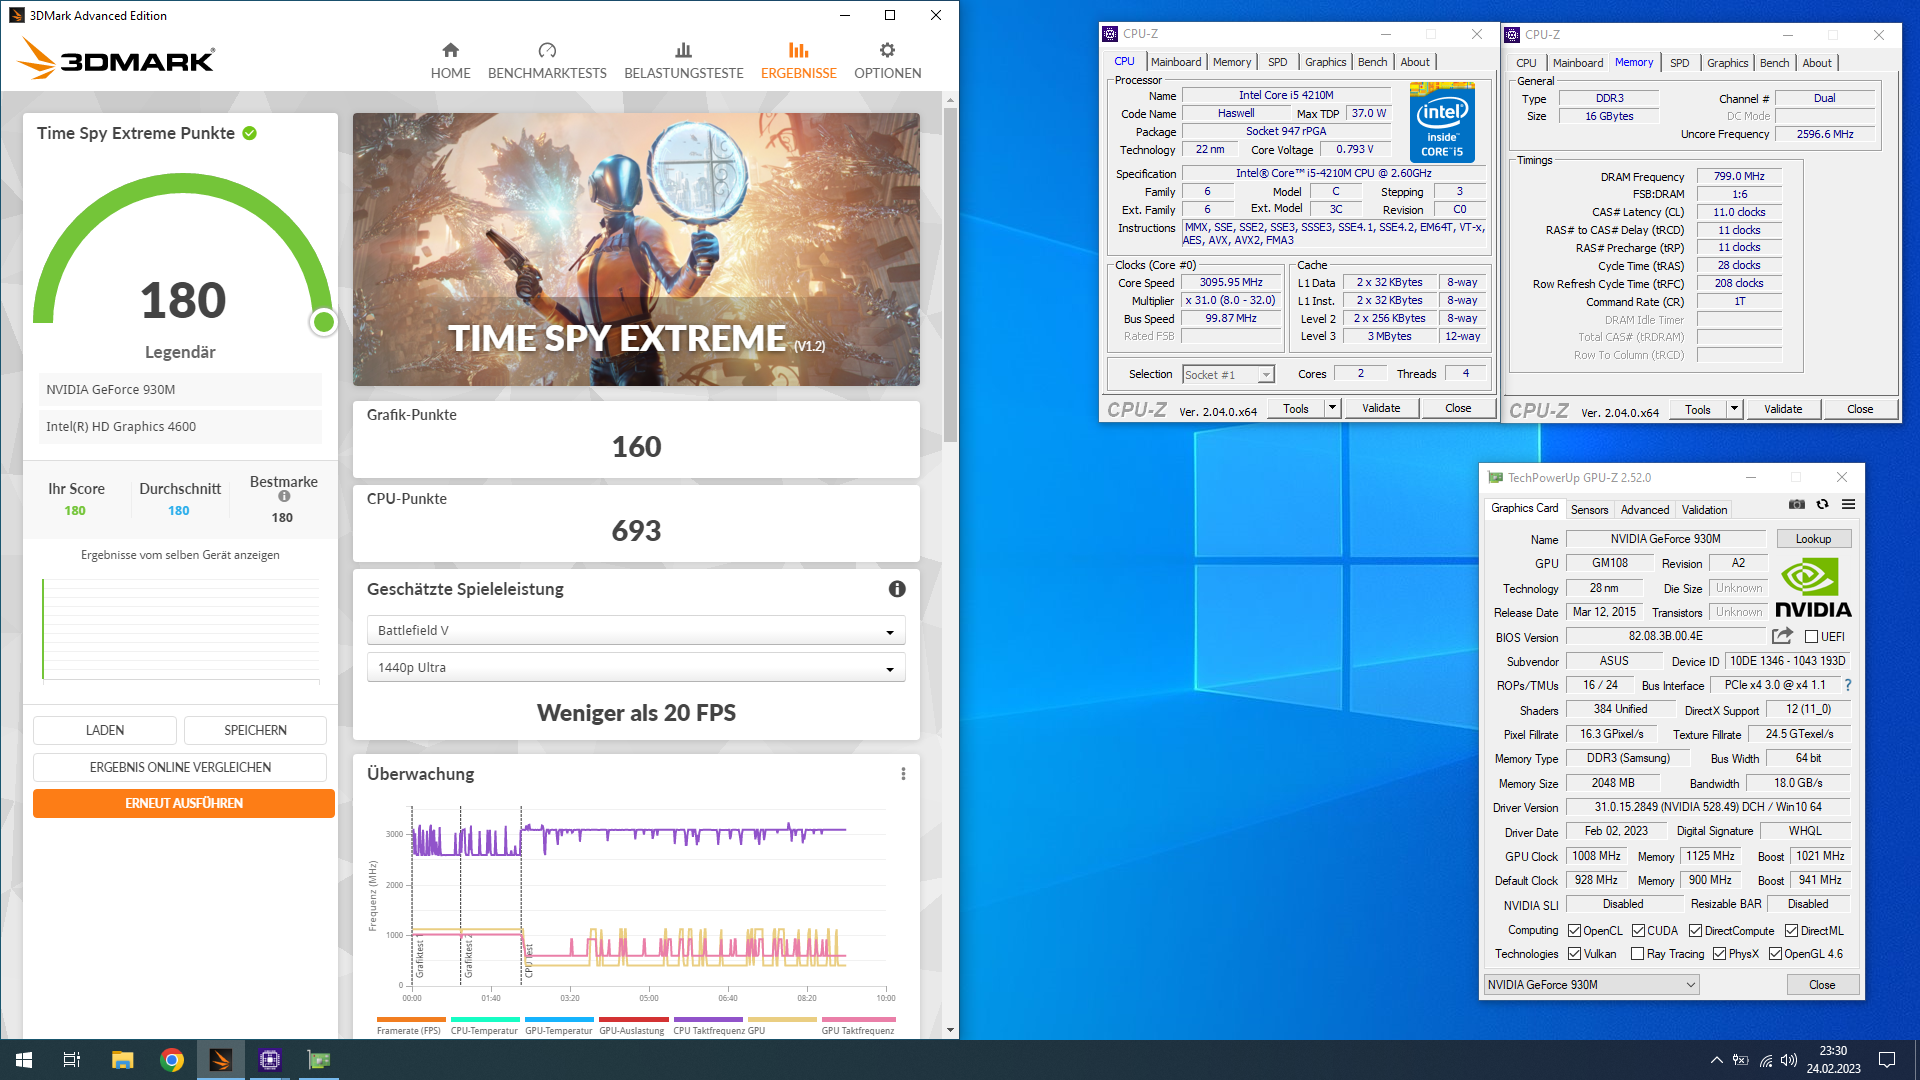Click the green score gauge knob
This screenshot has width=1920, height=1080.
[x=323, y=322]
